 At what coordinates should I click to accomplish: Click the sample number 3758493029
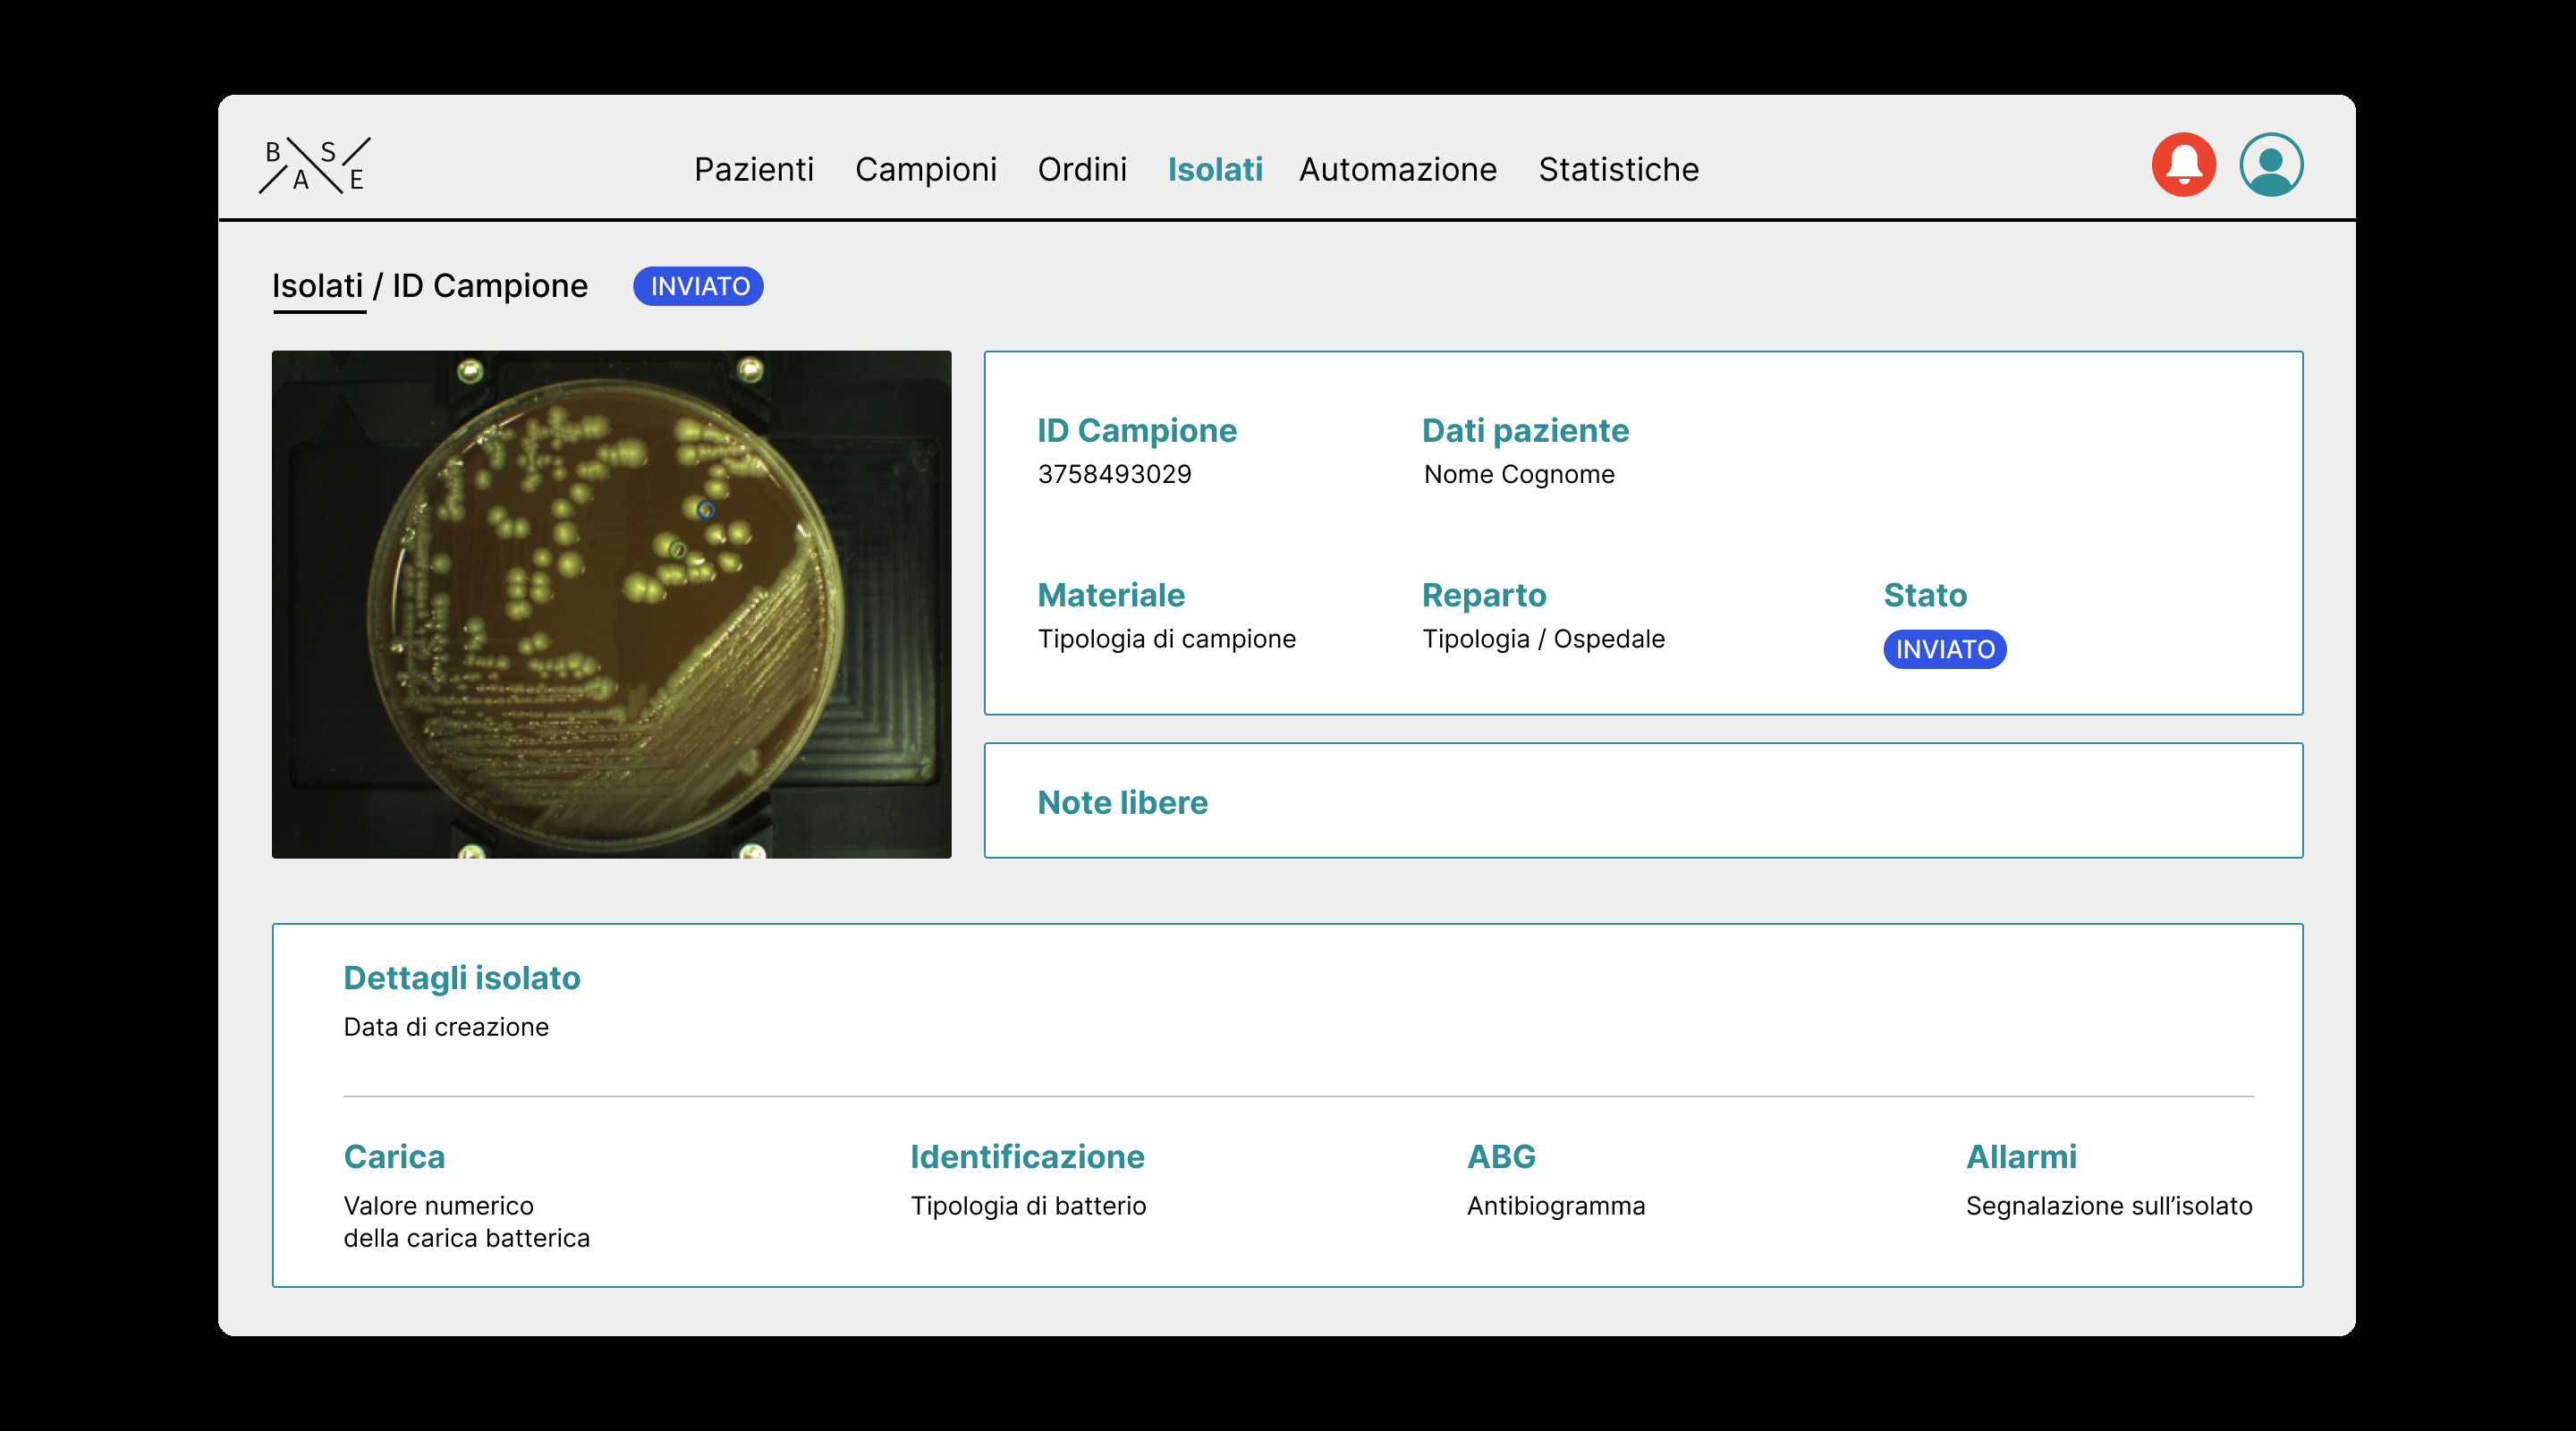pyautogui.click(x=1115, y=474)
